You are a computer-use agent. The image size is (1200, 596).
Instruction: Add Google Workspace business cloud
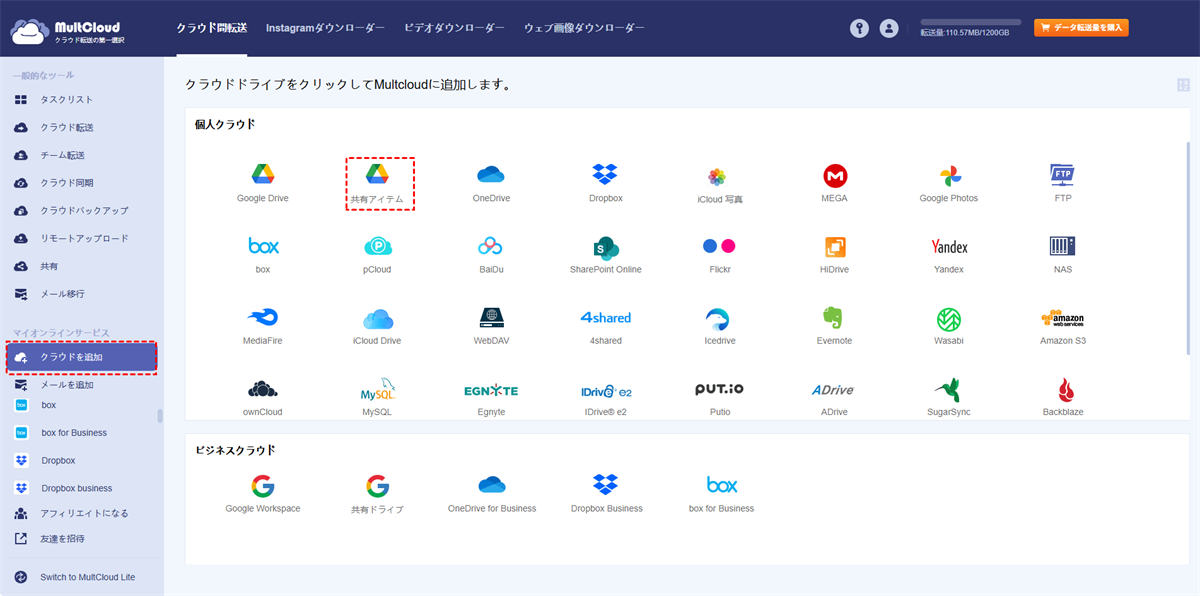coord(262,487)
